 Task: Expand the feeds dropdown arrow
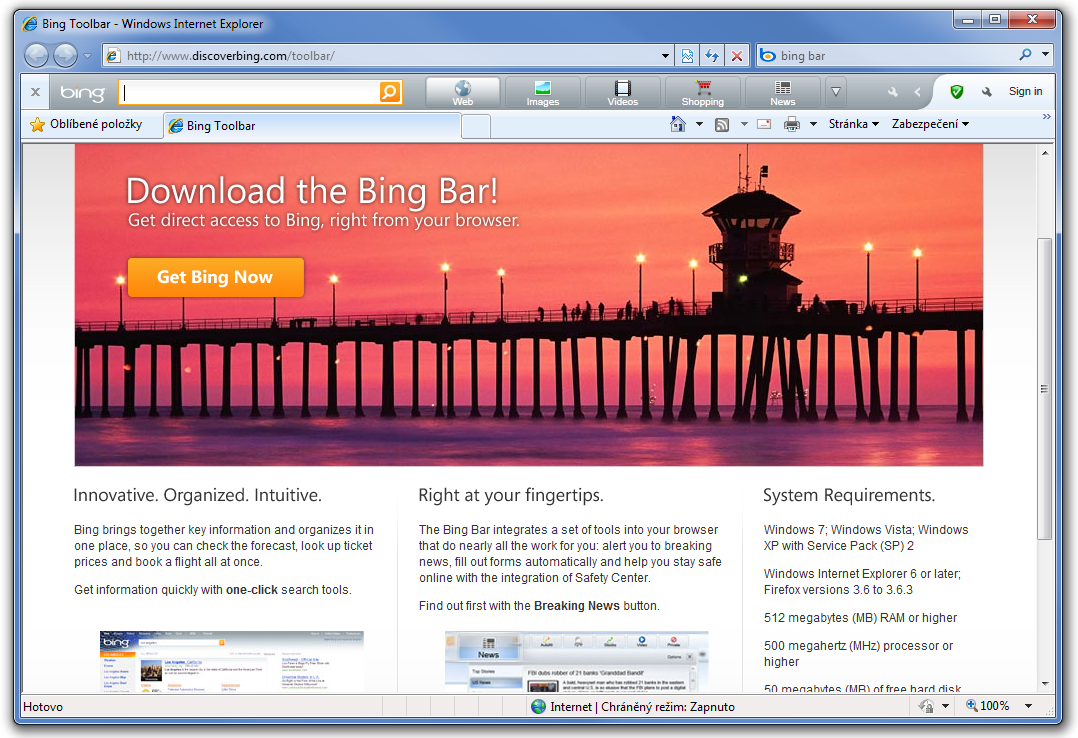coord(744,124)
